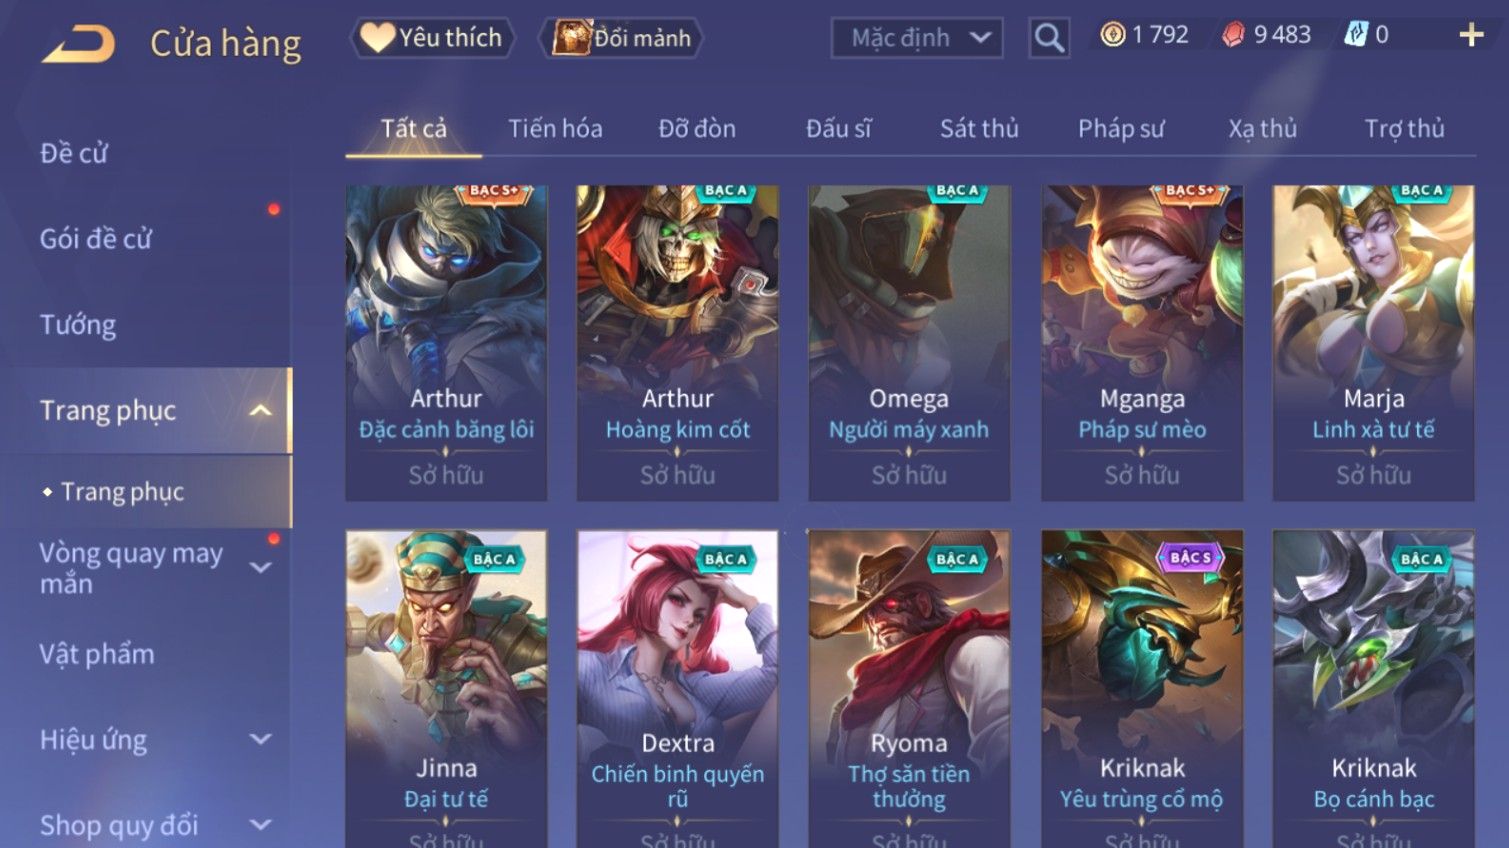Image resolution: width=1509 pixels, height=848 pixels.
Task: Collapse the Trang phục sidebar section
Action: point(260,410)
